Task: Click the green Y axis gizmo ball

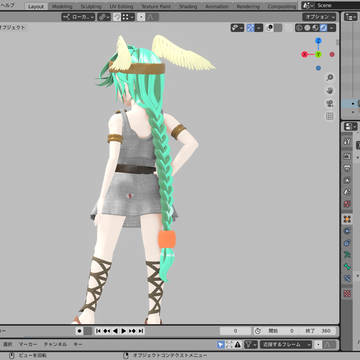Action: 318,54
